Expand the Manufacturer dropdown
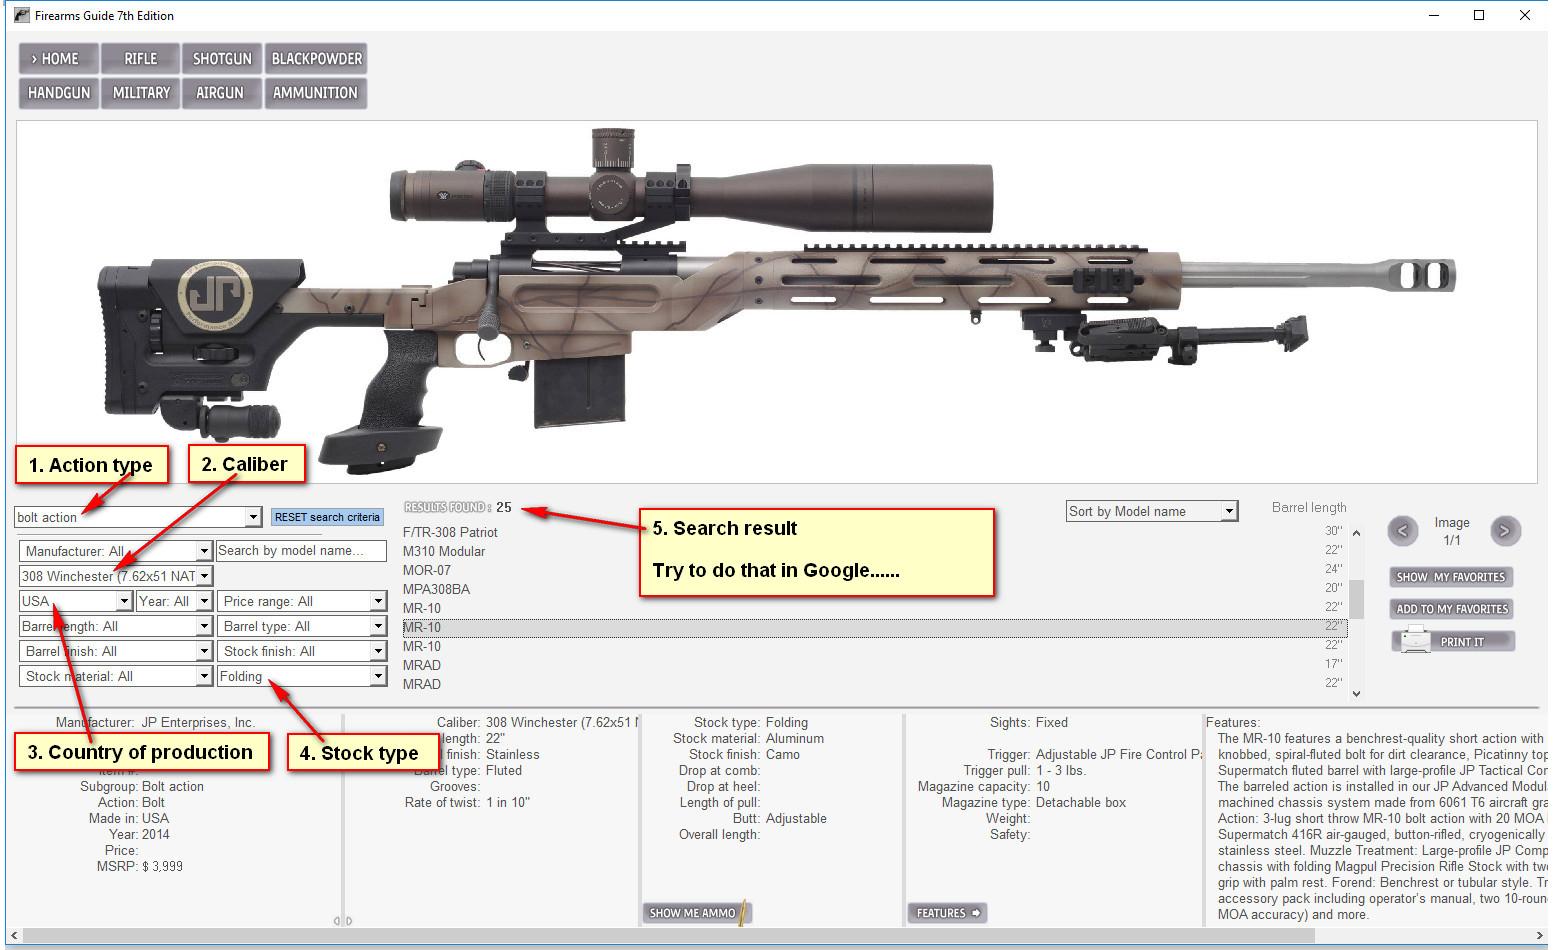Screen dimensions: 1554x950 coord(204,551)
